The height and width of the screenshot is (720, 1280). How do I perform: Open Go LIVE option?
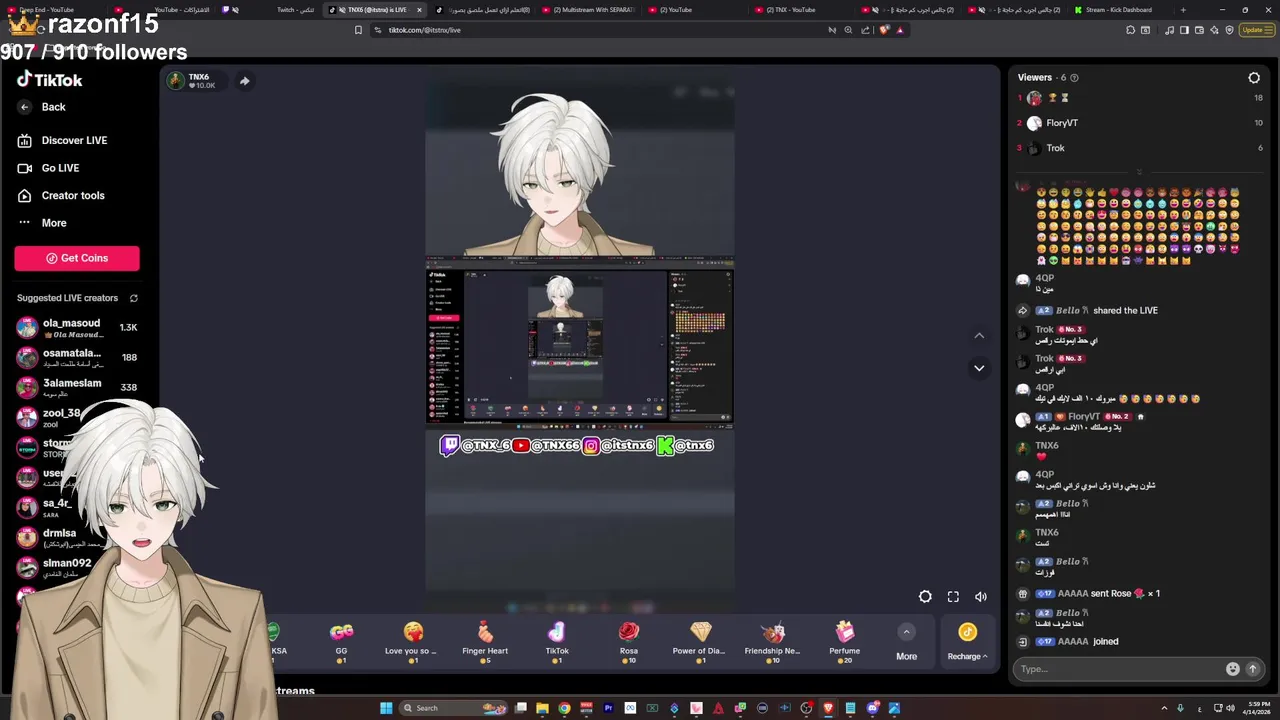[x=49, y=168]
